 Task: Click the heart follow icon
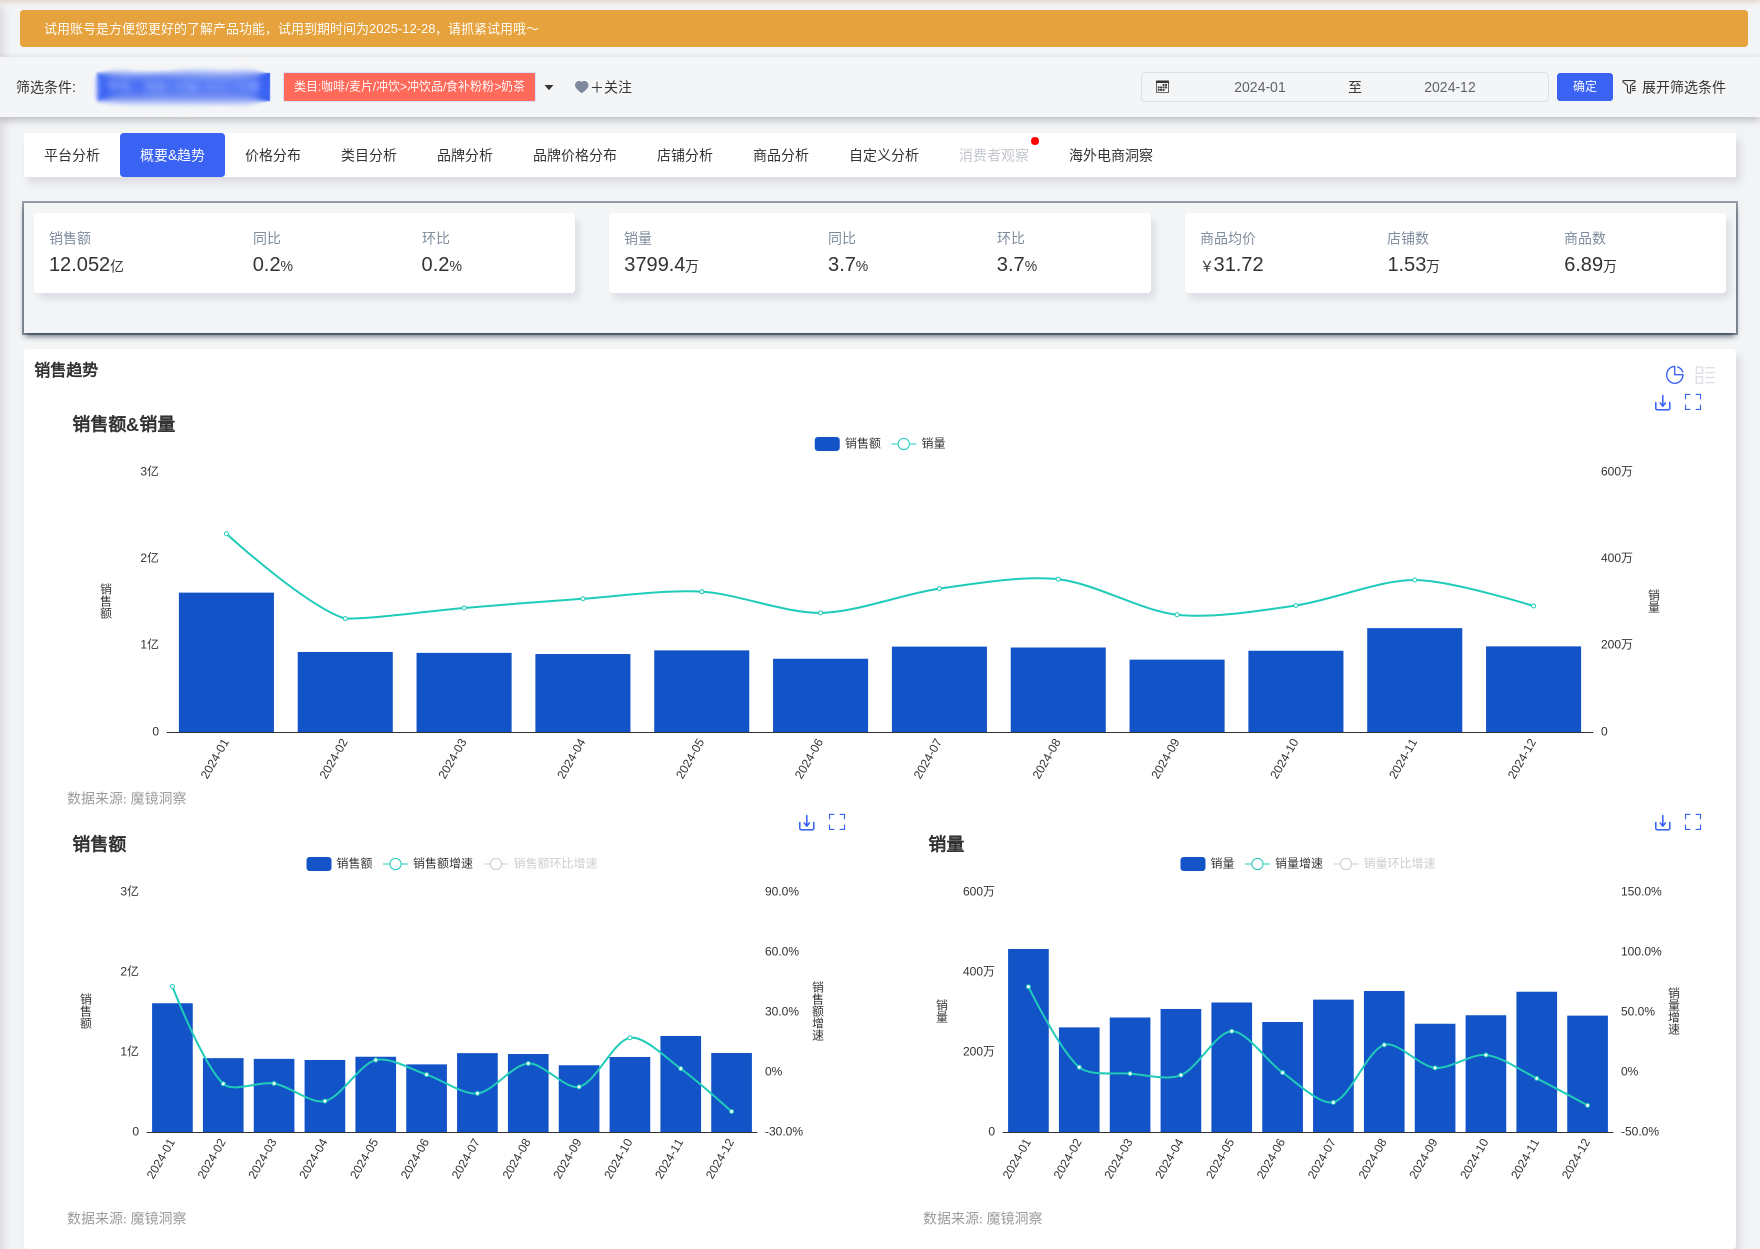tap(581, 87)
